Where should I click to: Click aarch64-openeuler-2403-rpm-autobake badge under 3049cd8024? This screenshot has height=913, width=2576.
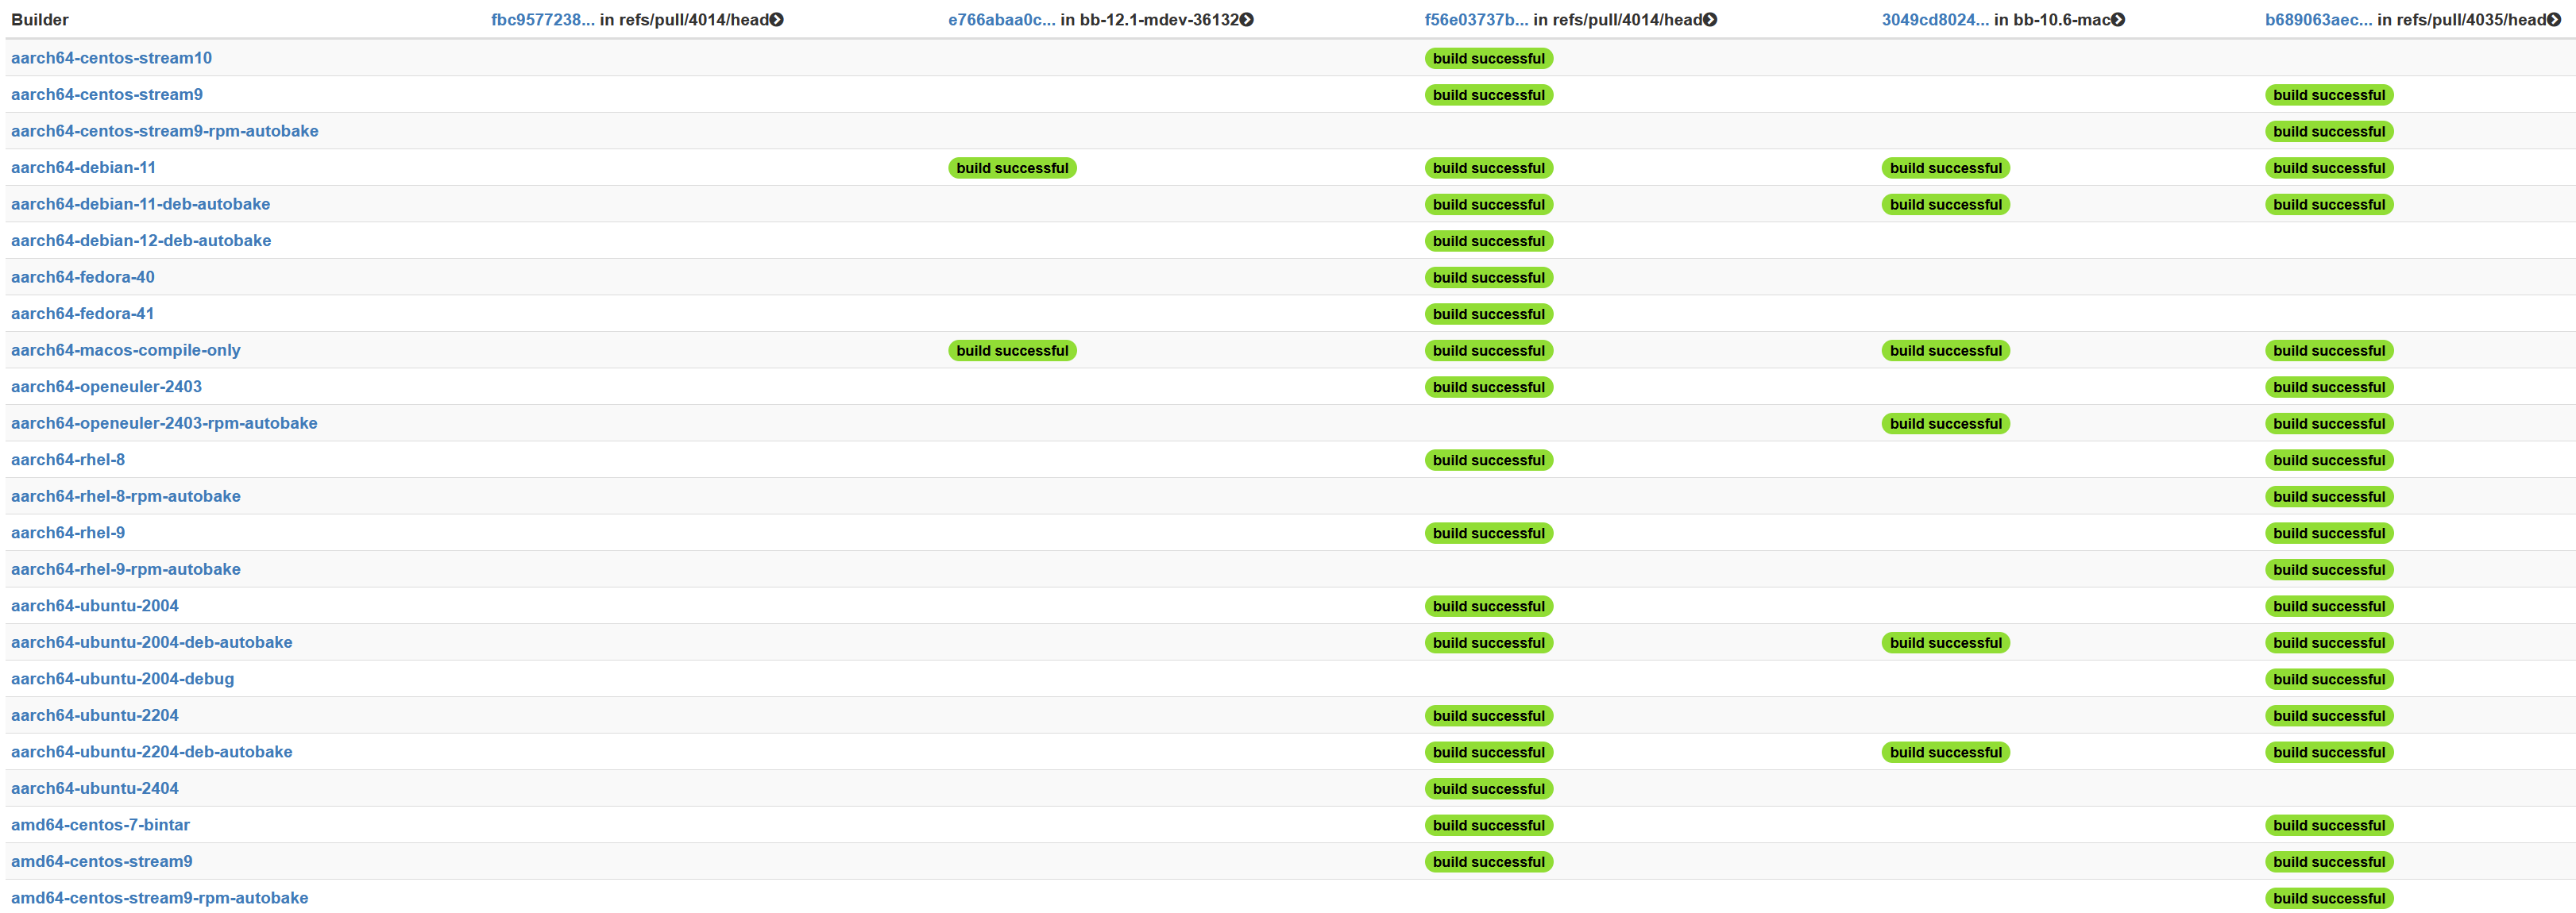pos(1946,424)
